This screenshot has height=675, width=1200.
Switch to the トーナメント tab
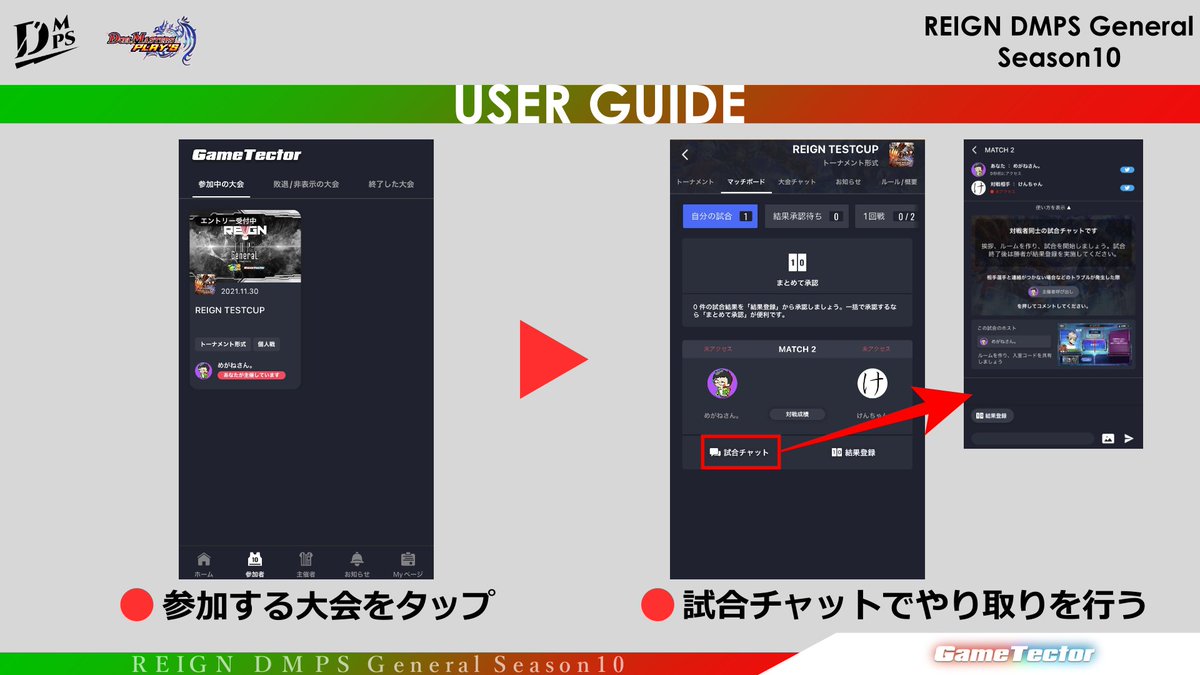(x=695, y=182)
